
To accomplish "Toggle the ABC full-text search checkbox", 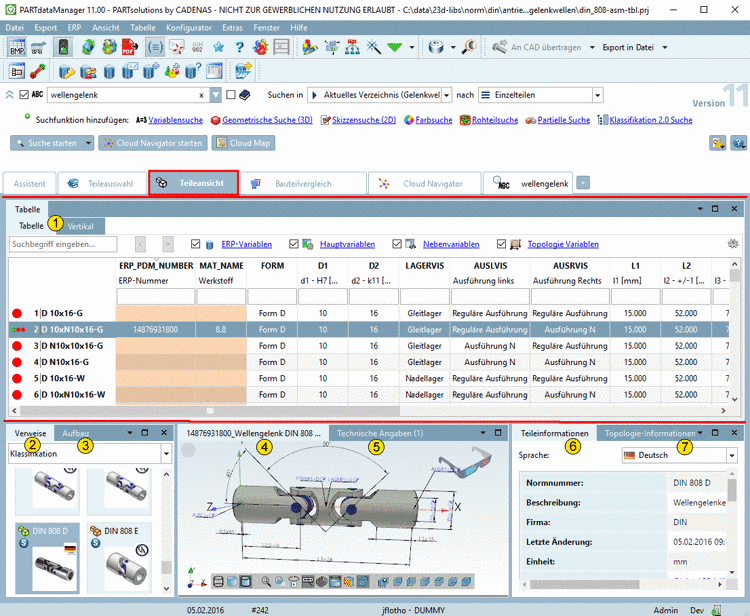I will tap(23, 95).
